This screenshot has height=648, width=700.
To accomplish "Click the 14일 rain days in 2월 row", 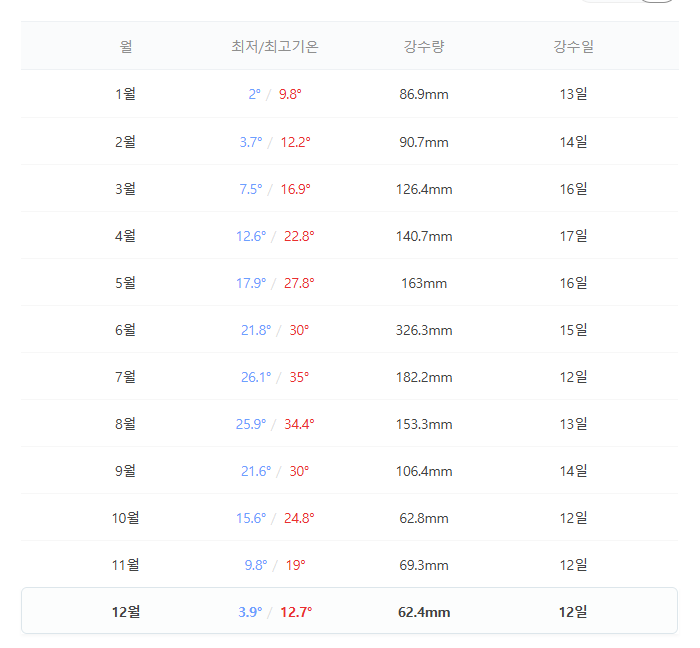I will (x=573, y=142).
